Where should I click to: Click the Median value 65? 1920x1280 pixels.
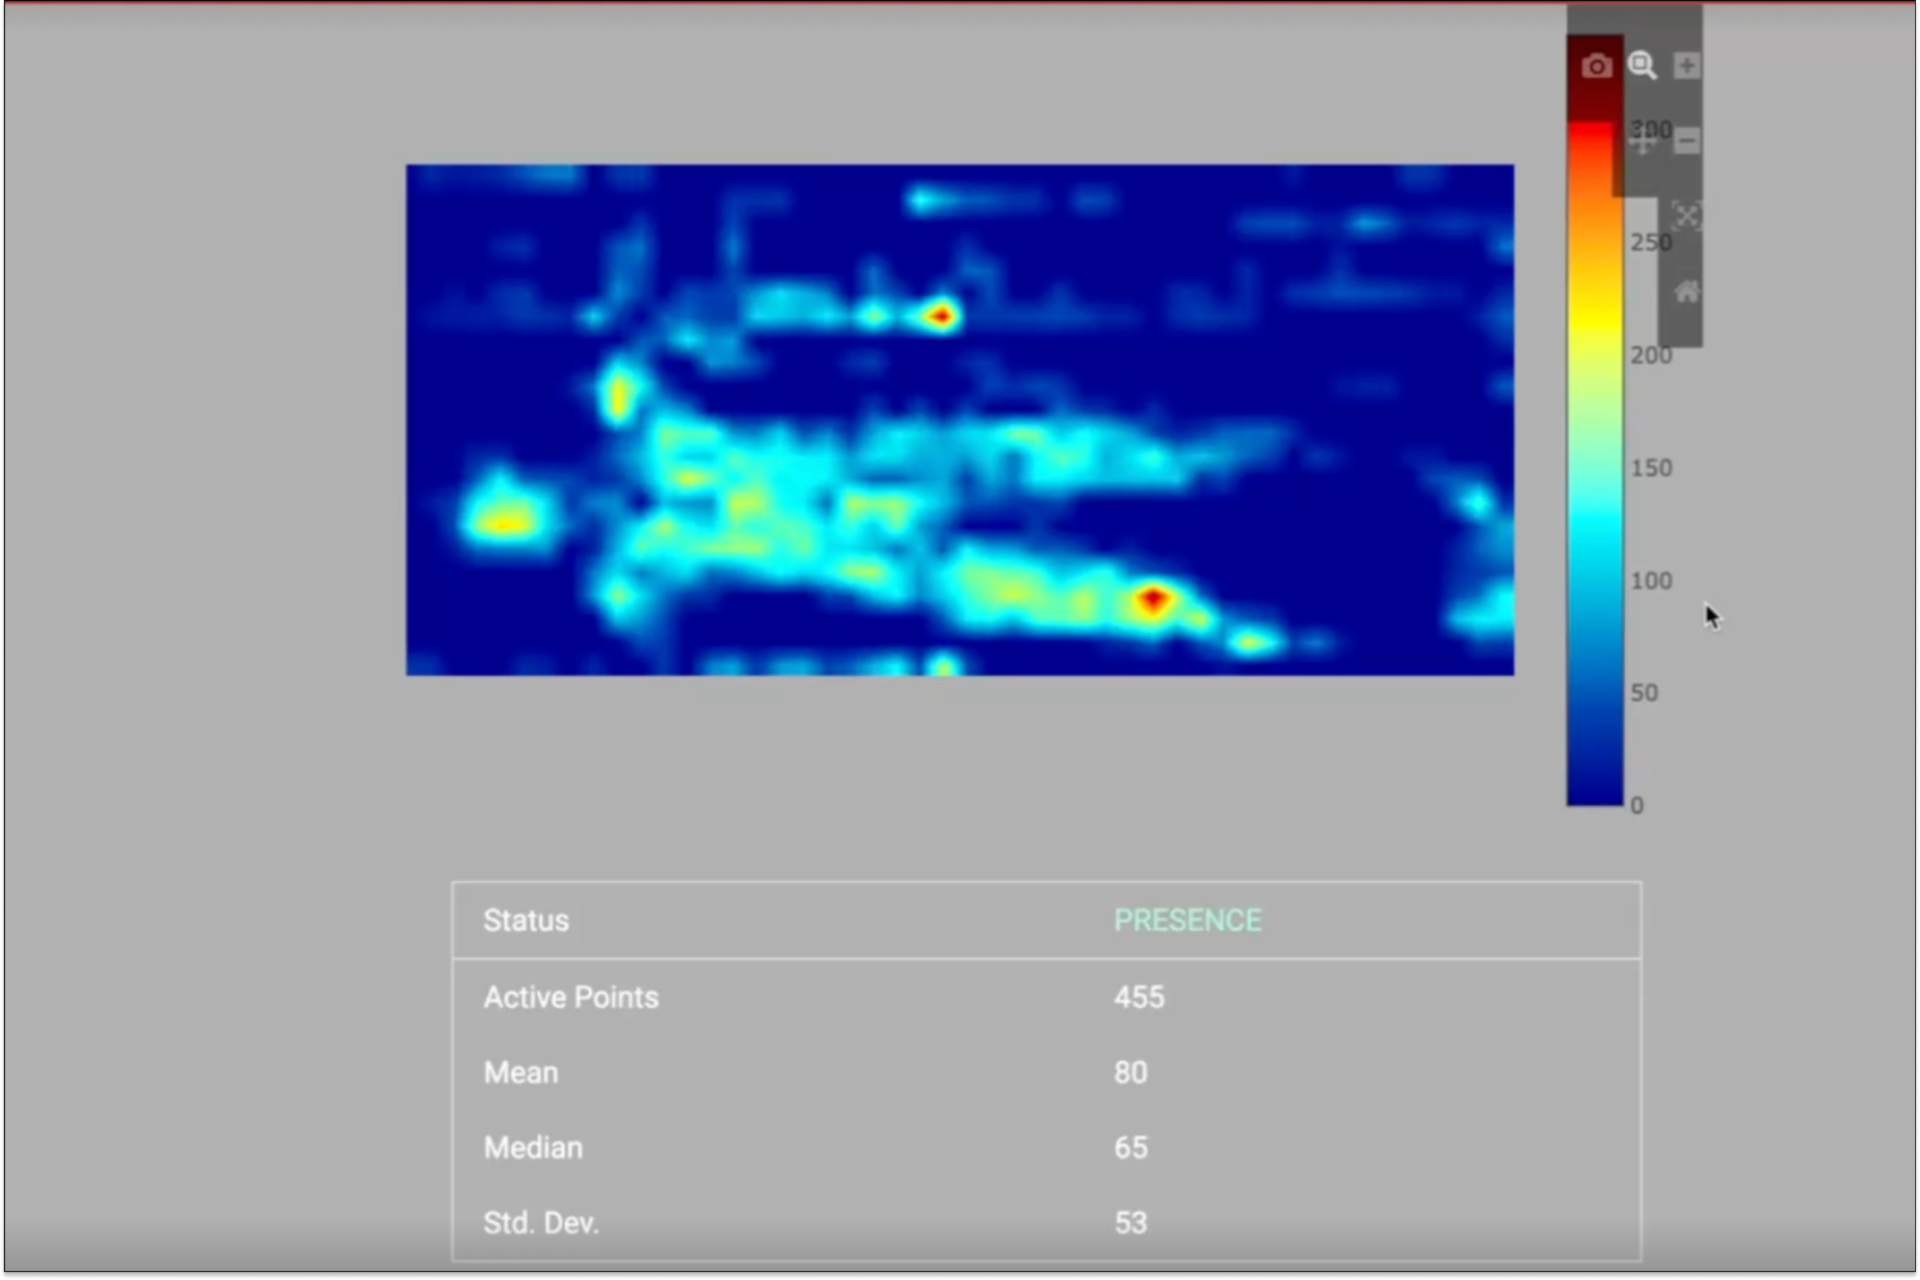click(1131, 1147)
